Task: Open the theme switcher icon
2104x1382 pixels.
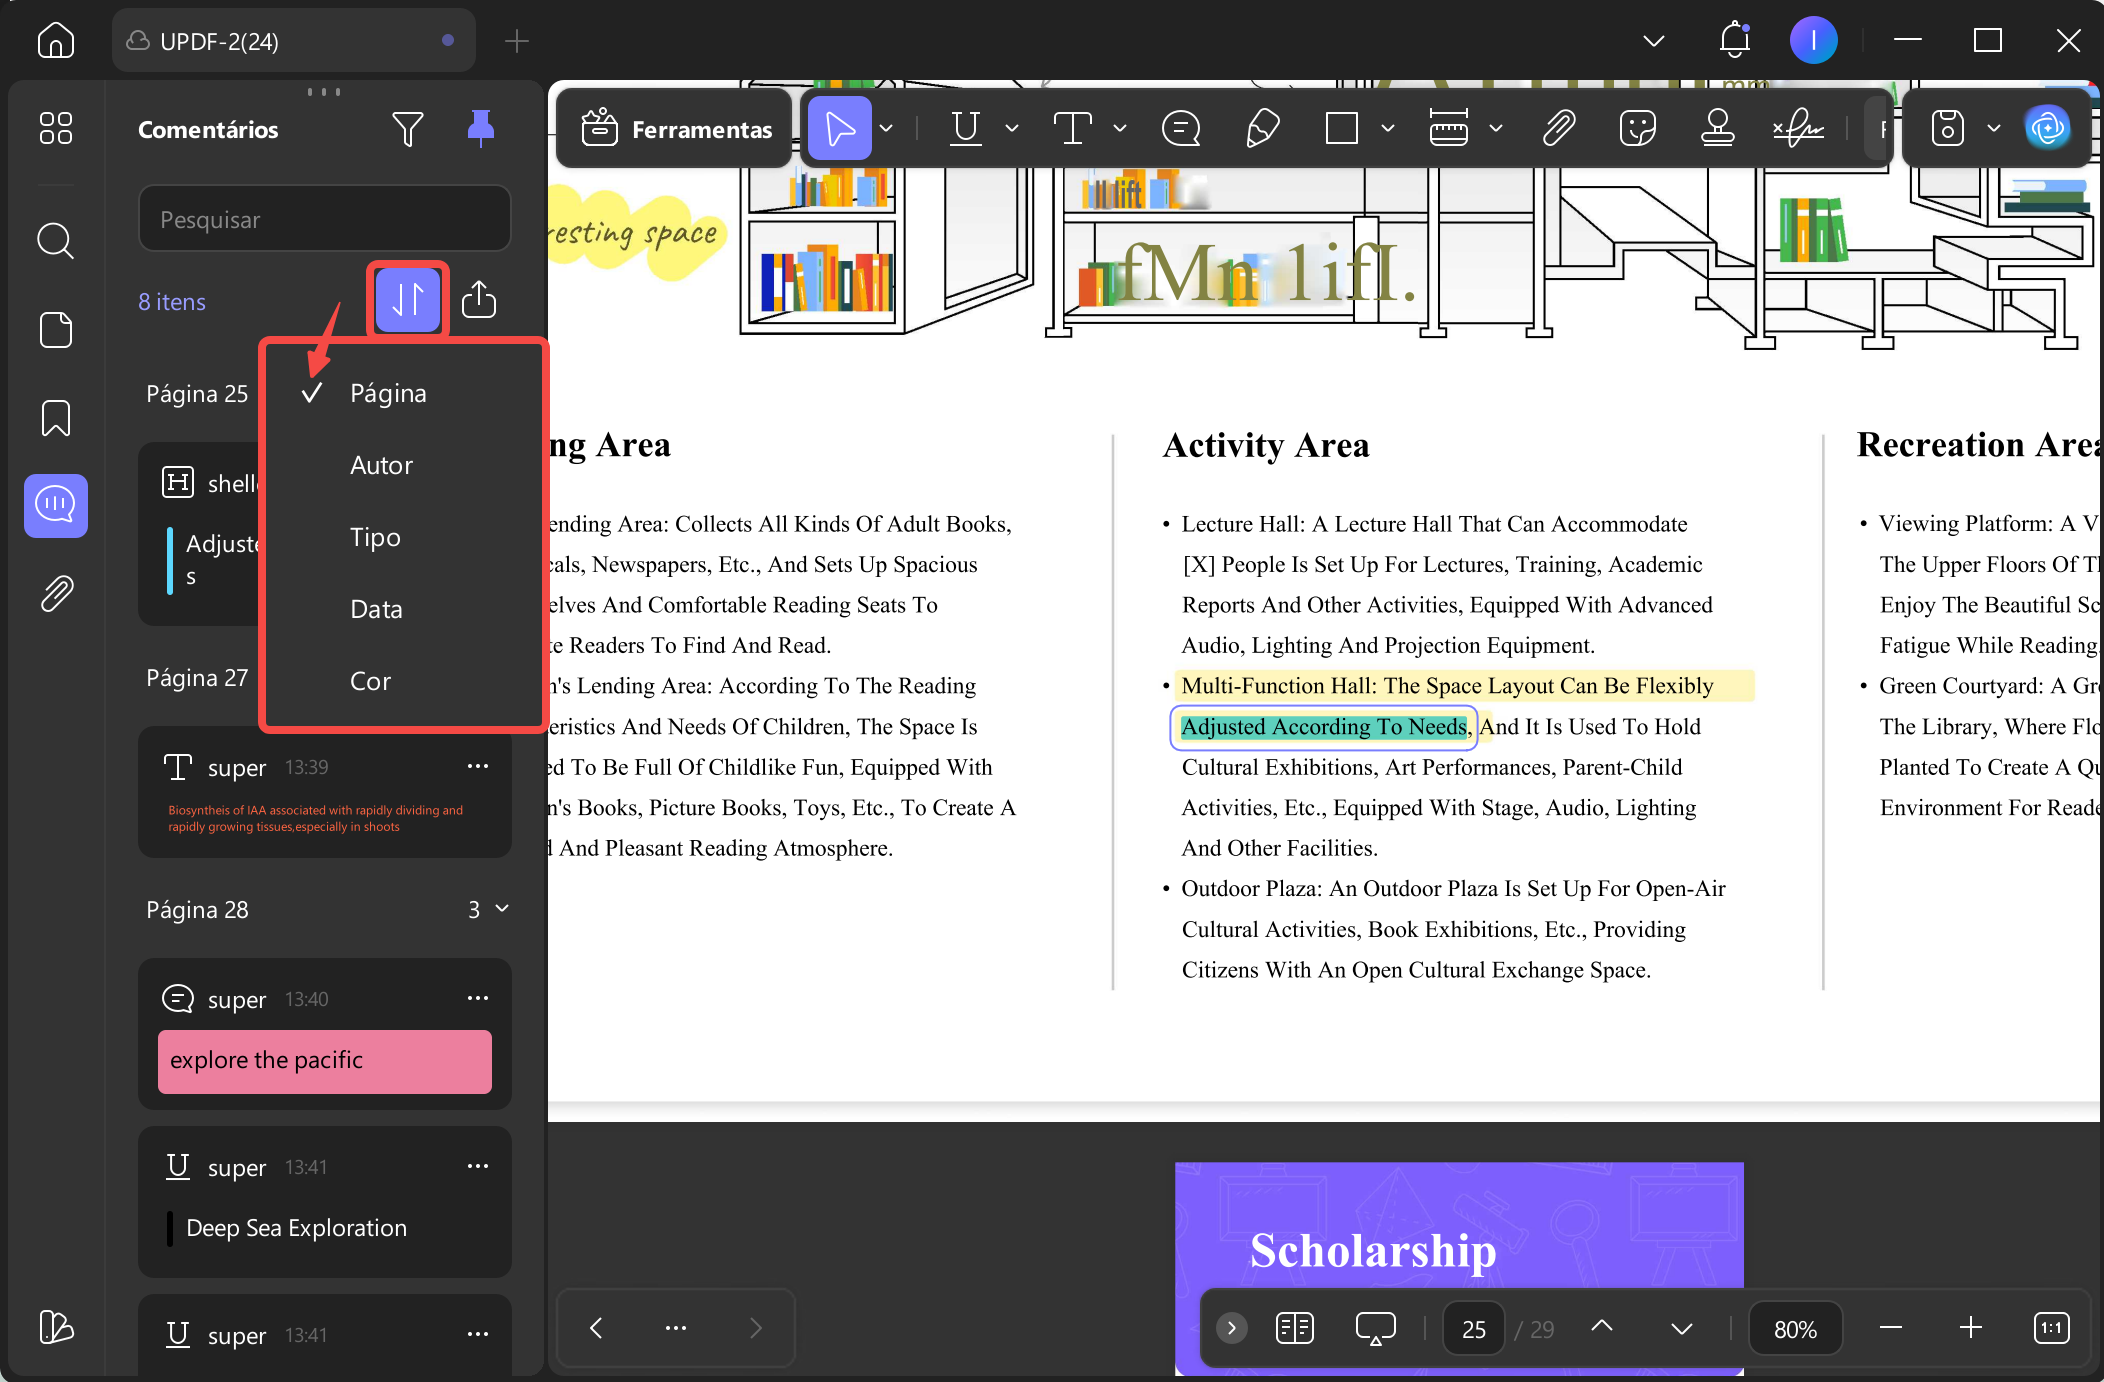Action: 56,1327
